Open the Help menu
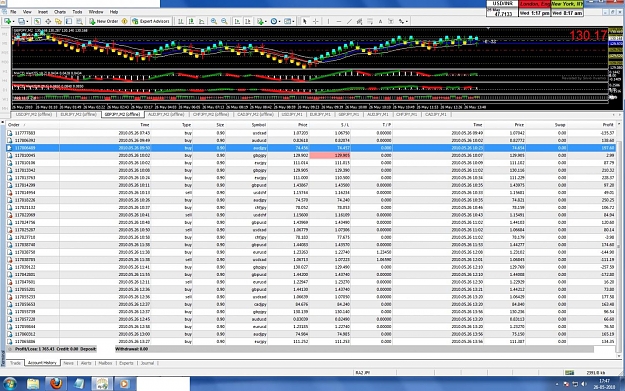Image resolution: width=625 pixels, height=391 pixels. point(114,12)
